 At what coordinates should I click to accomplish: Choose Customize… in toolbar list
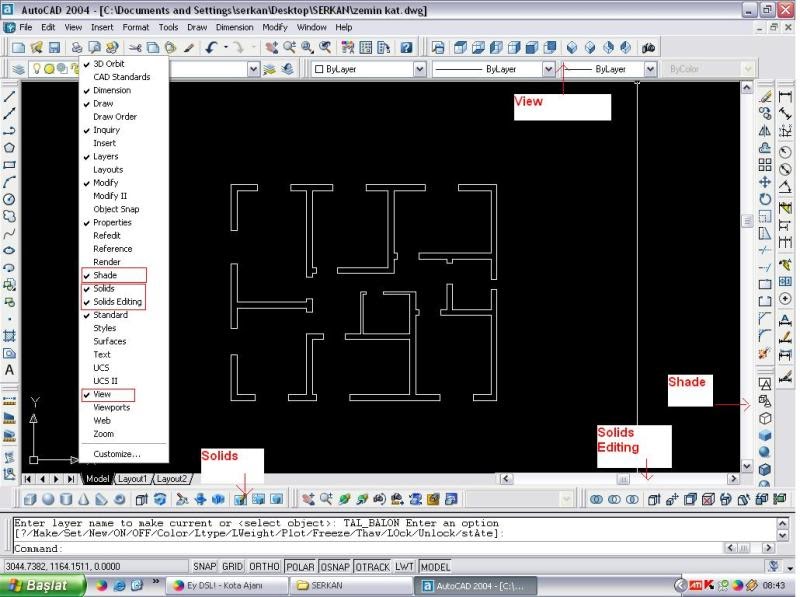117,454
